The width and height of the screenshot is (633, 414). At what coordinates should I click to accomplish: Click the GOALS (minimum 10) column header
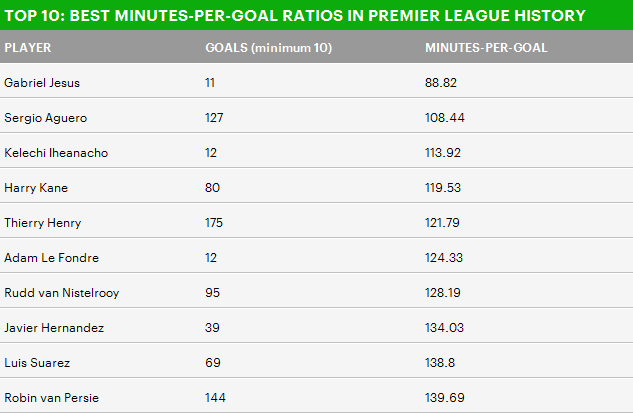[268, 48]
